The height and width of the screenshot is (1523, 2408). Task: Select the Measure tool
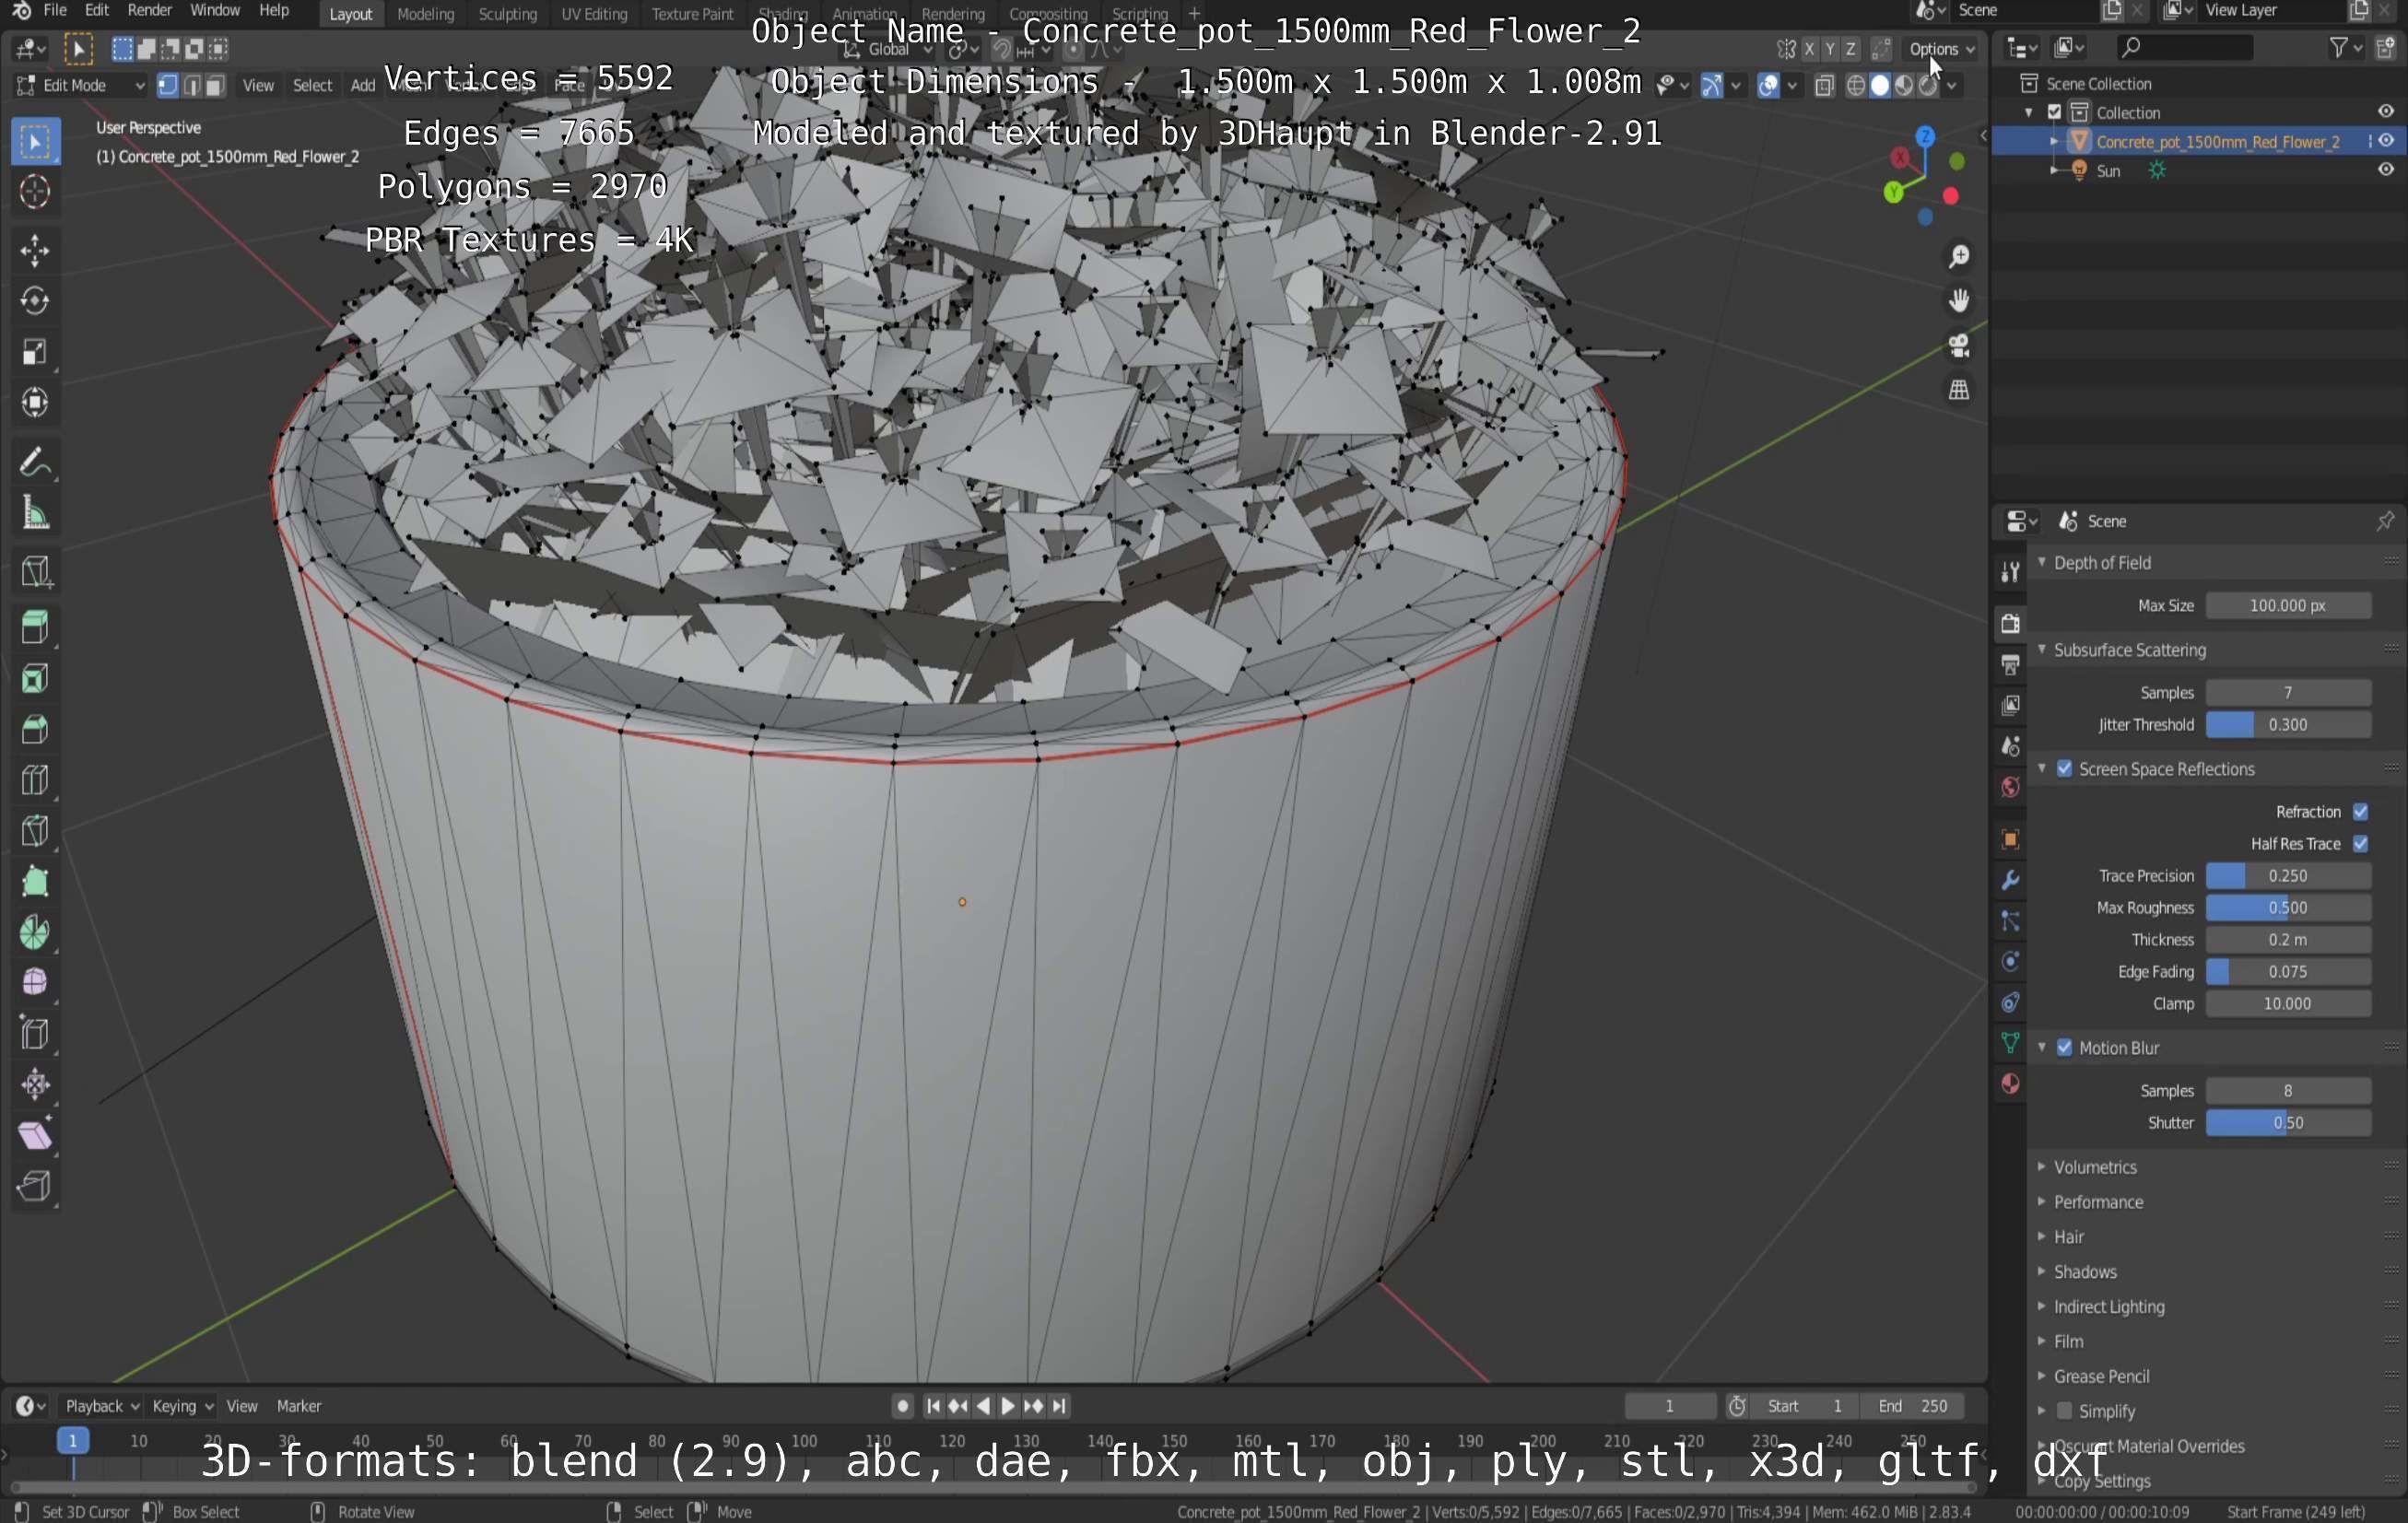[x=35, y=513]
